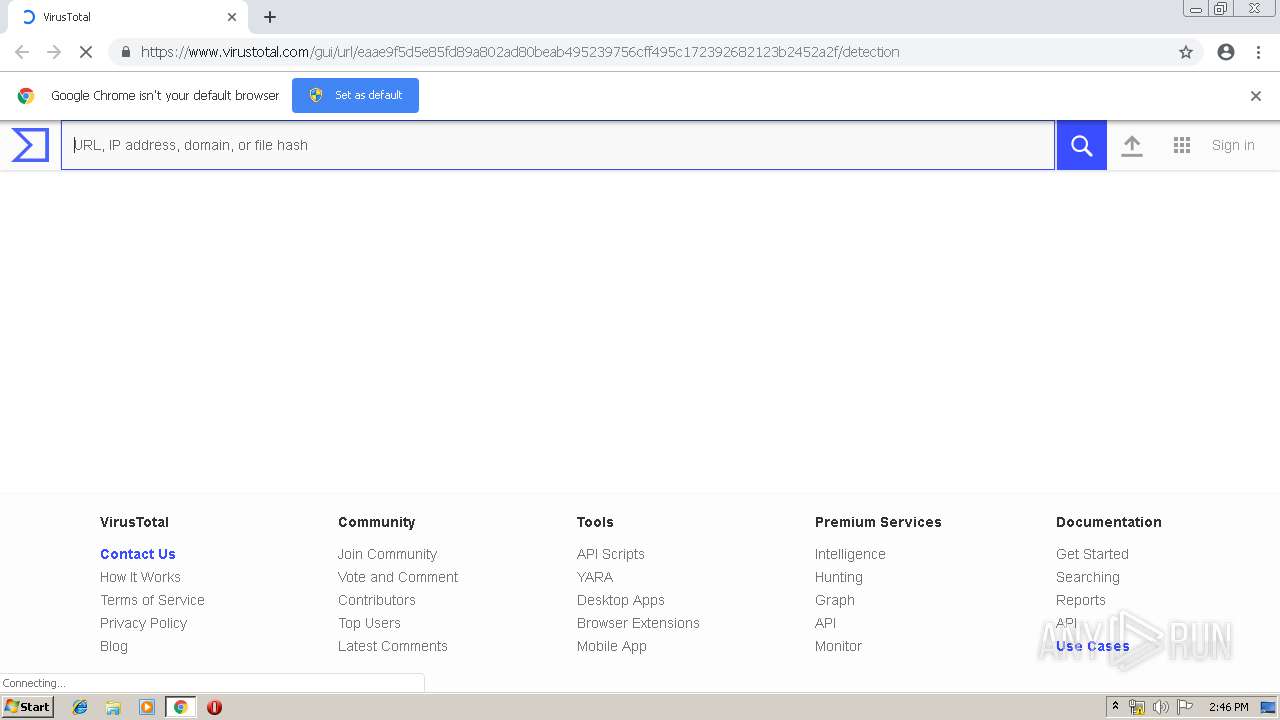The width and height of the screenshot is (1280, 720).
Task: Open YARA link
Action: pyautogui.click(x=595, y=577)
